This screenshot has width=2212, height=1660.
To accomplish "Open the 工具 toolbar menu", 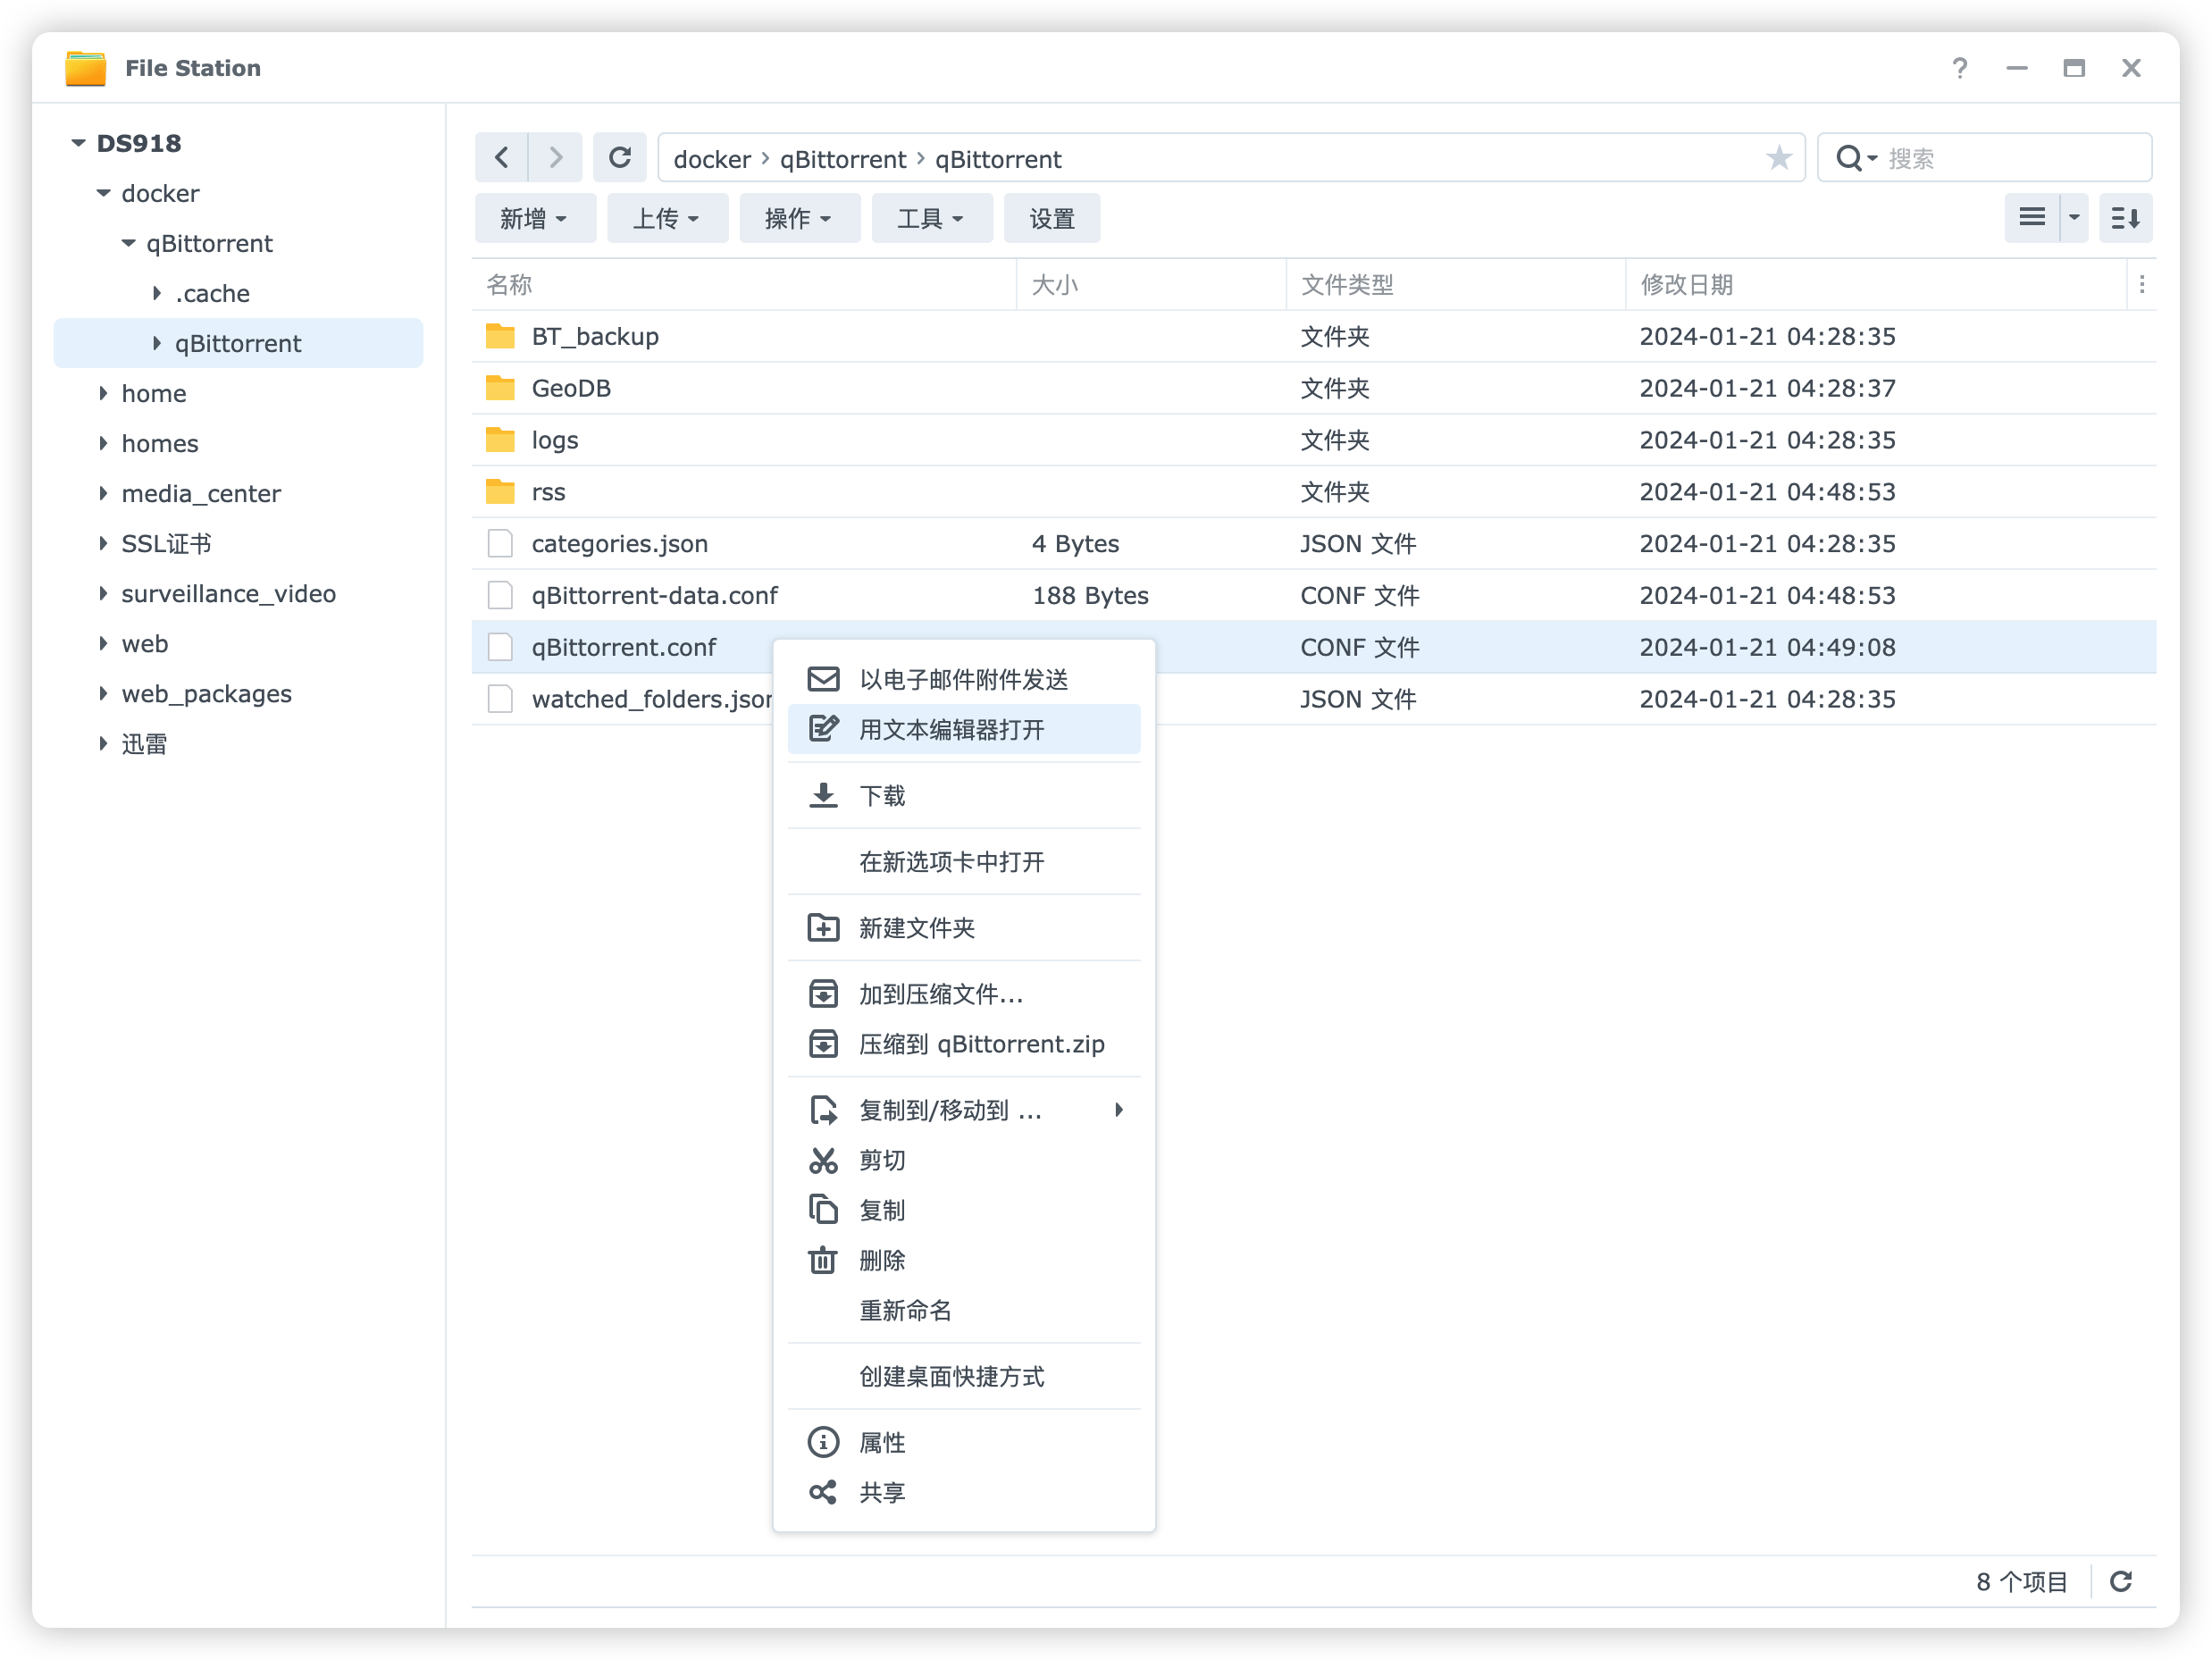I will click(x=930, y=218).
